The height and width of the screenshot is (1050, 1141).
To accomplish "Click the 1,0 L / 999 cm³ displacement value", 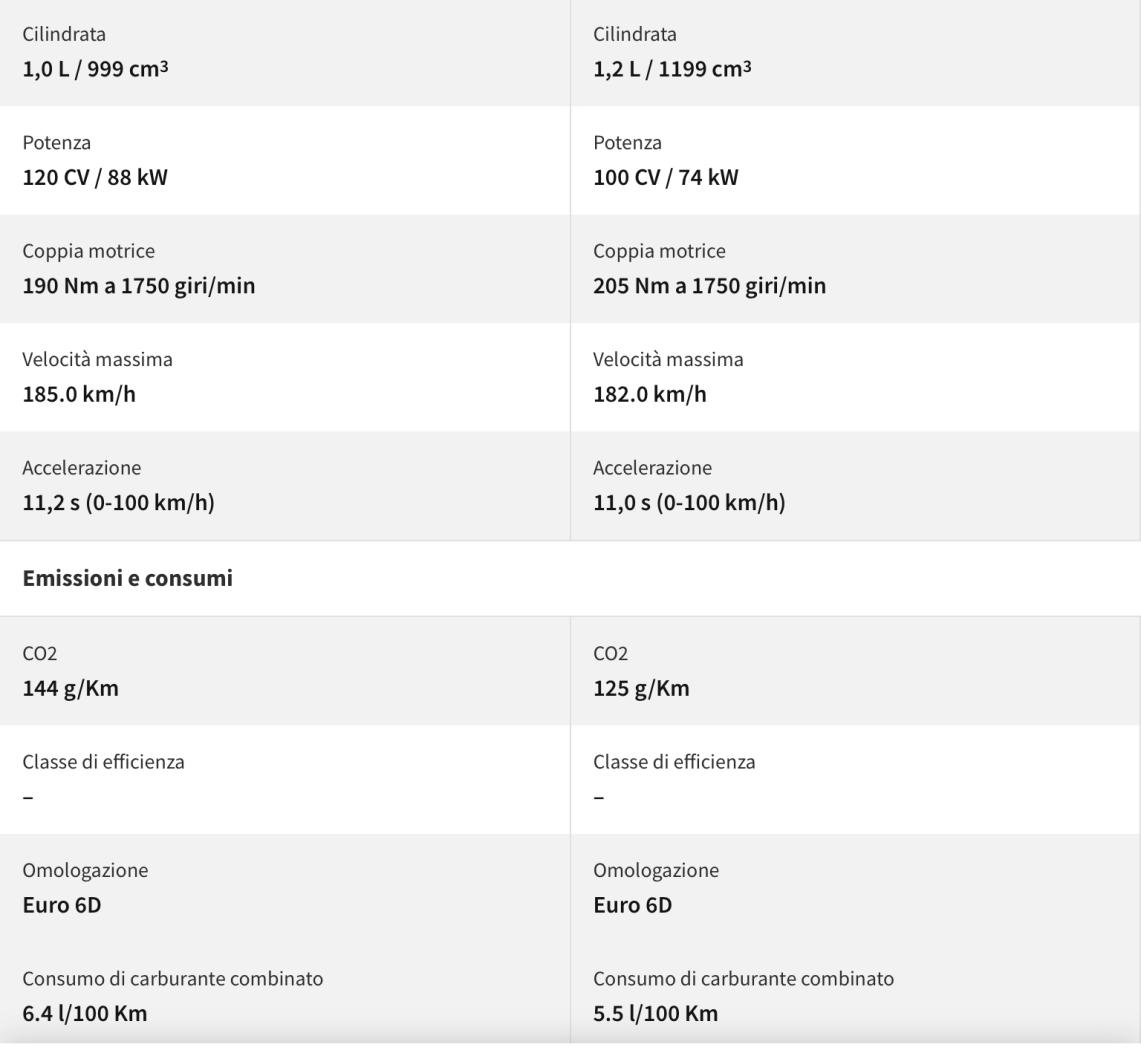I will pos(95,70).
